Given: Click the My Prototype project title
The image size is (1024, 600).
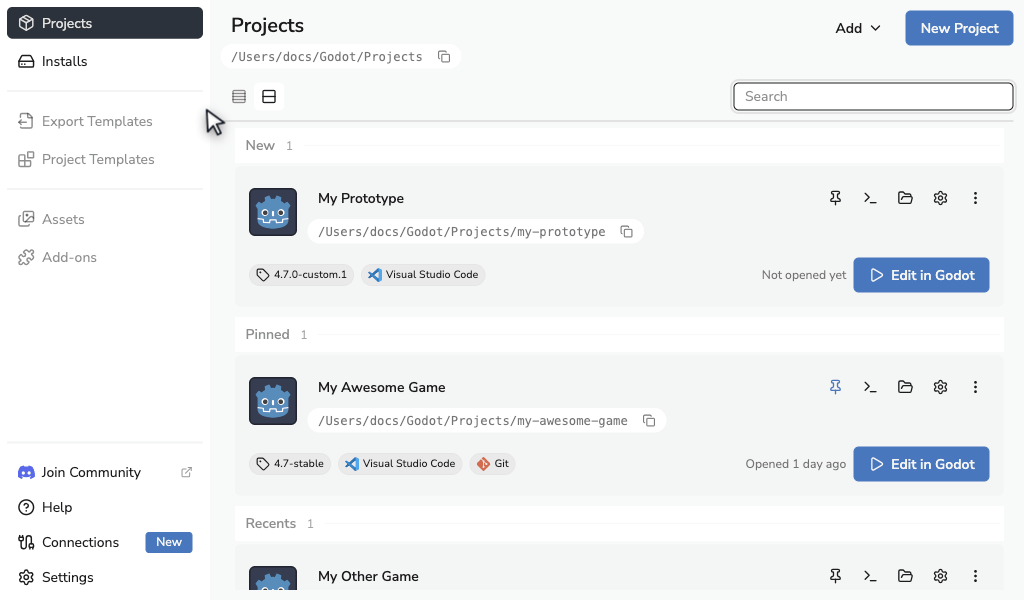Looking at the screenshot, I should click(360, 198).
